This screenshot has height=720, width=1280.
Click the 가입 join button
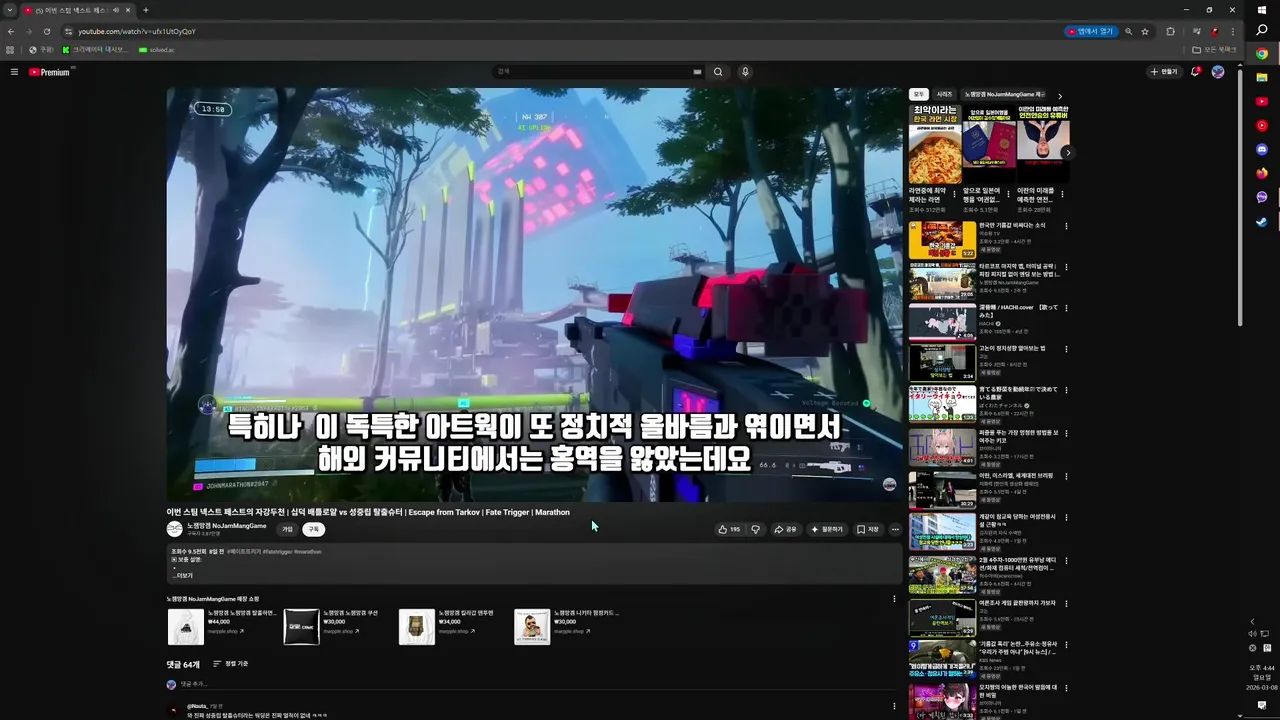287,529
